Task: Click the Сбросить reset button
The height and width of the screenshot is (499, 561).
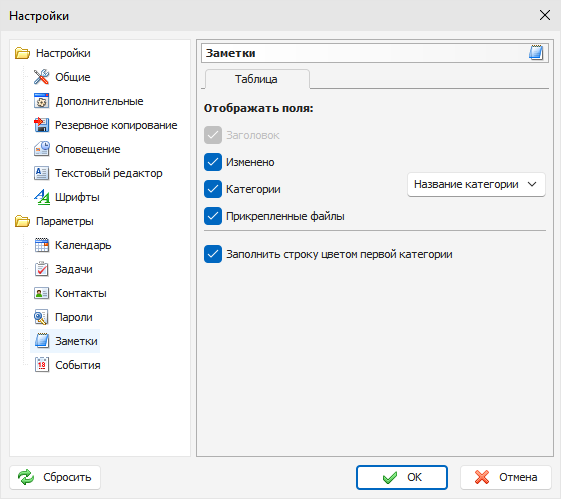Action: coord(55,477)
